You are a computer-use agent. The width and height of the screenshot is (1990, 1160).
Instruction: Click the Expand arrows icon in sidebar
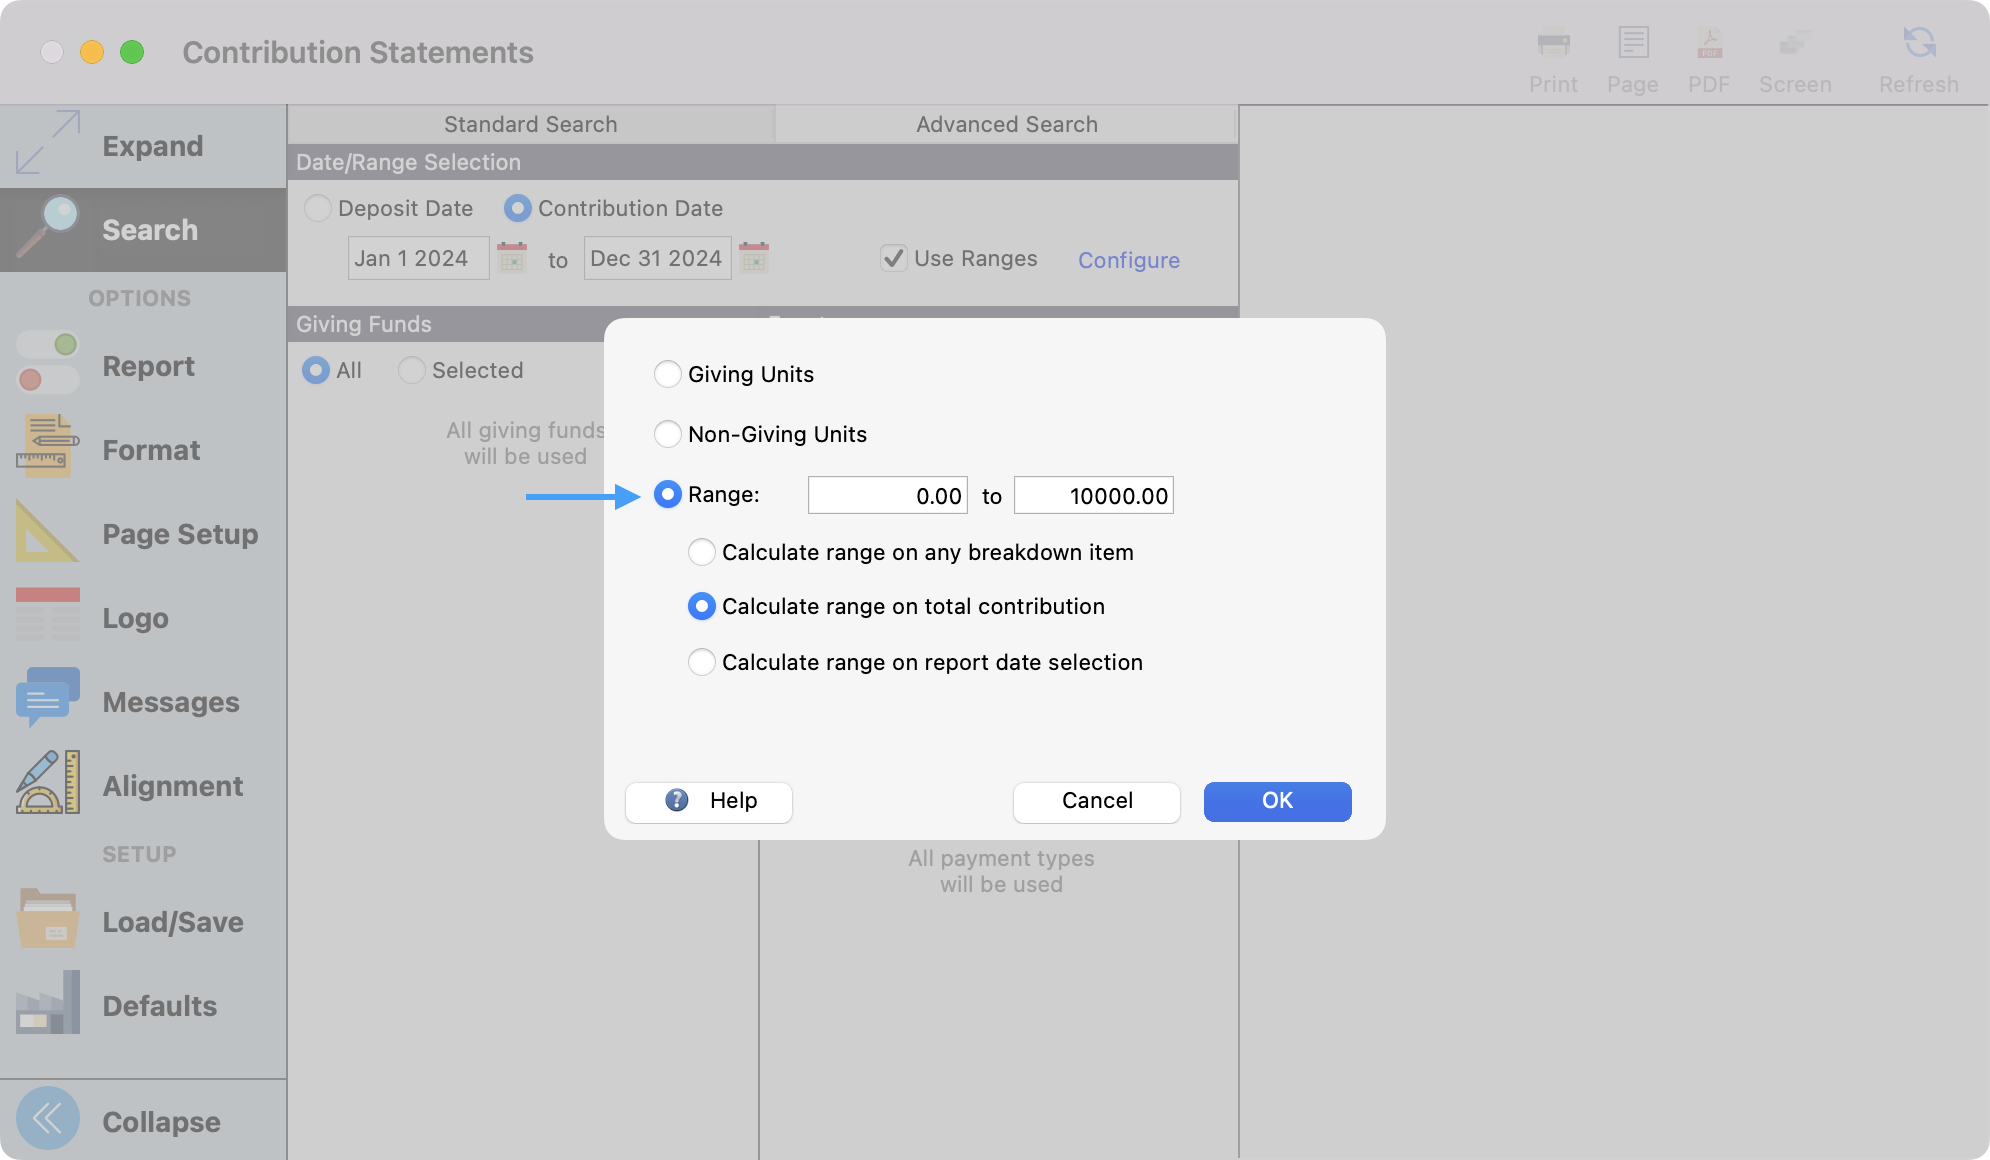pyautogui.click(x=47, y=142)
